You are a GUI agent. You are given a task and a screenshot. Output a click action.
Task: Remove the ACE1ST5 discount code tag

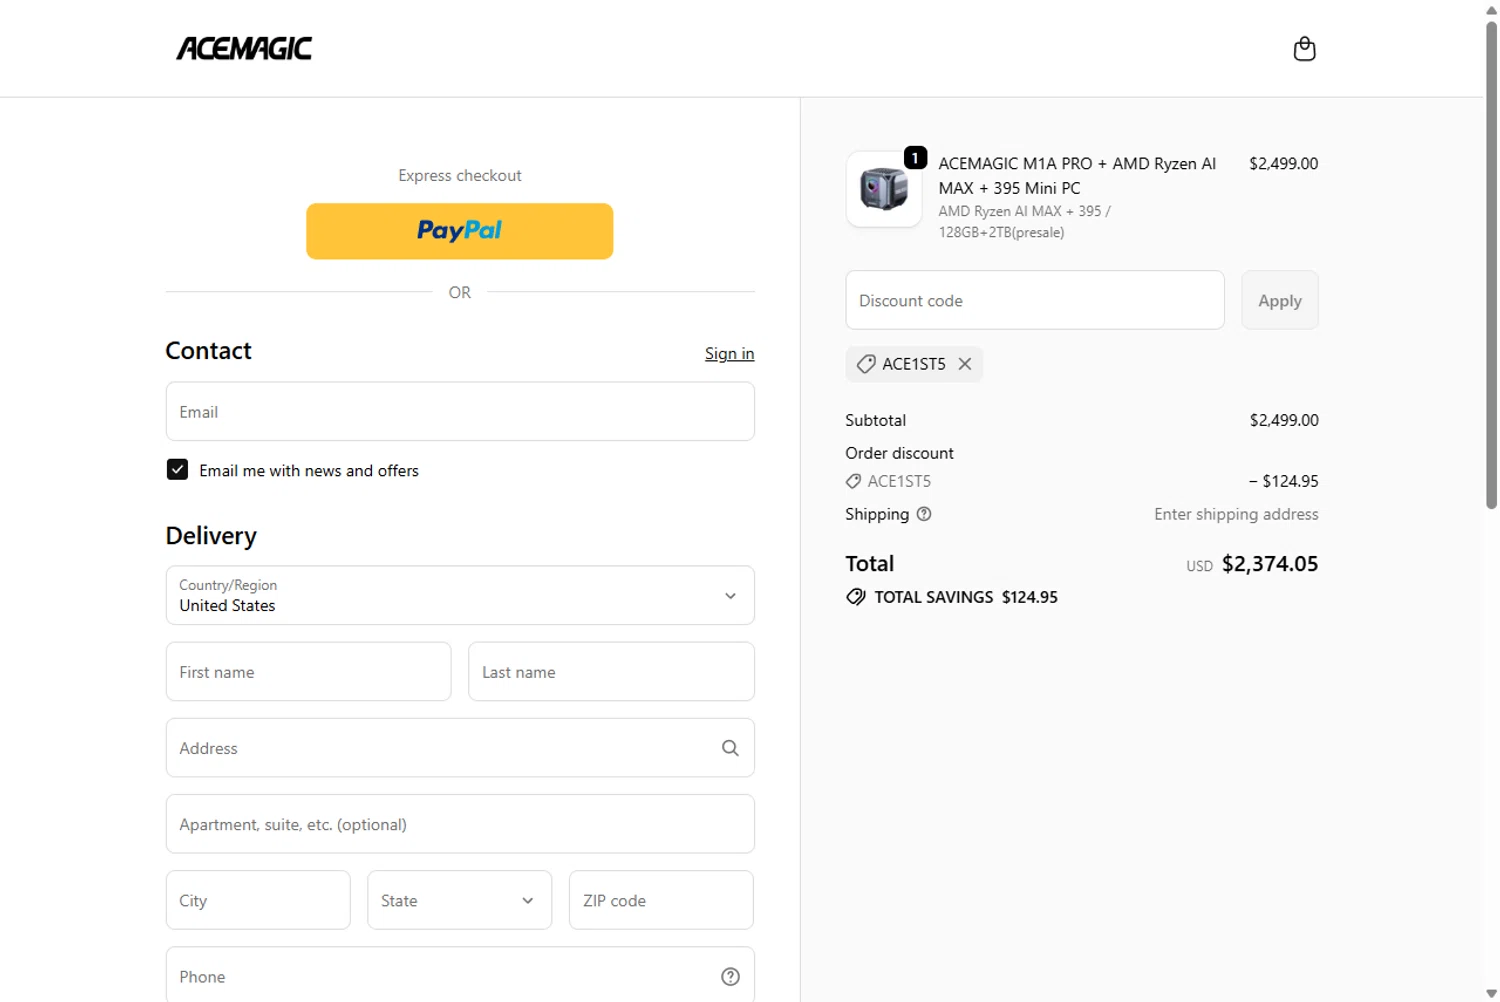tap(965, 364)
